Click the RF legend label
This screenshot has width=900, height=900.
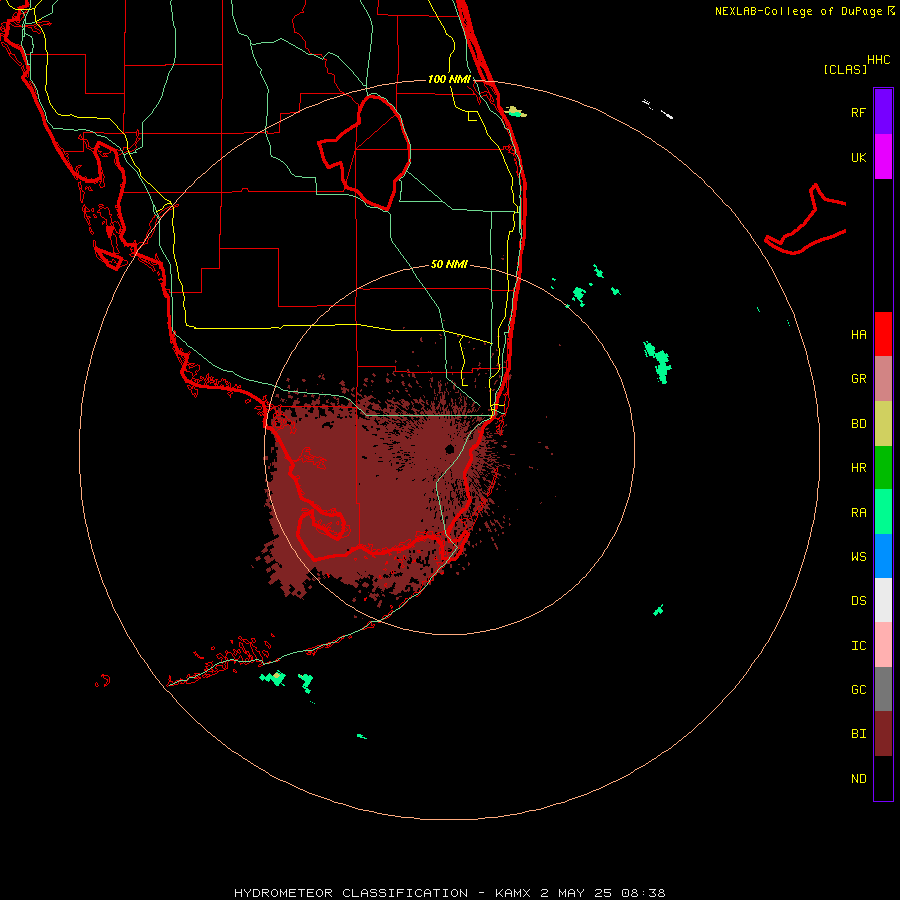pyautogui.click(x=858, y=112)
